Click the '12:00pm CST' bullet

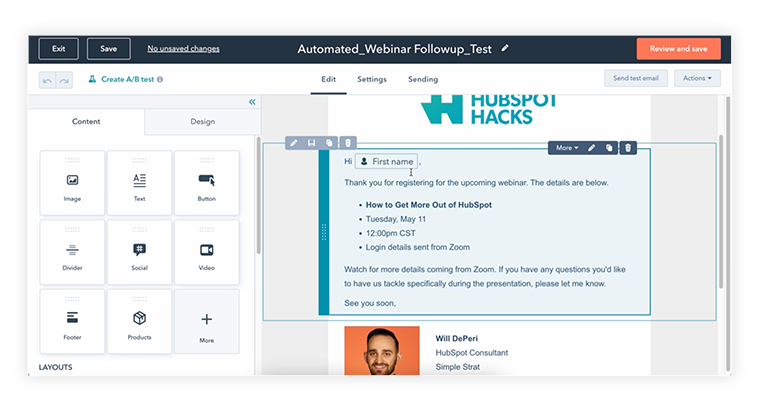tap(391, 233)
